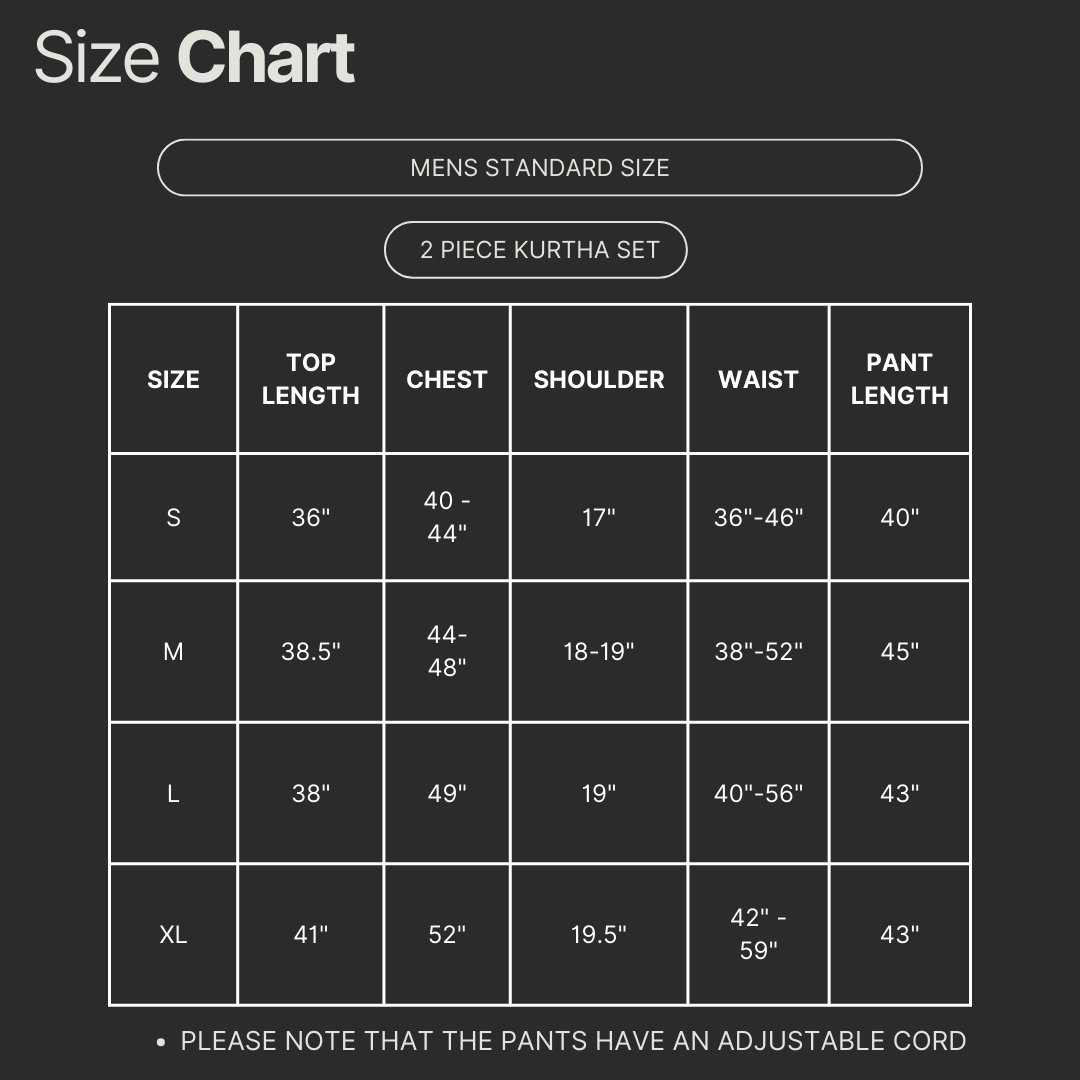The image size is (1080, 1080).
Task: Select the 2 PIECE KURTHA SET label
Action: click(536, 250)
